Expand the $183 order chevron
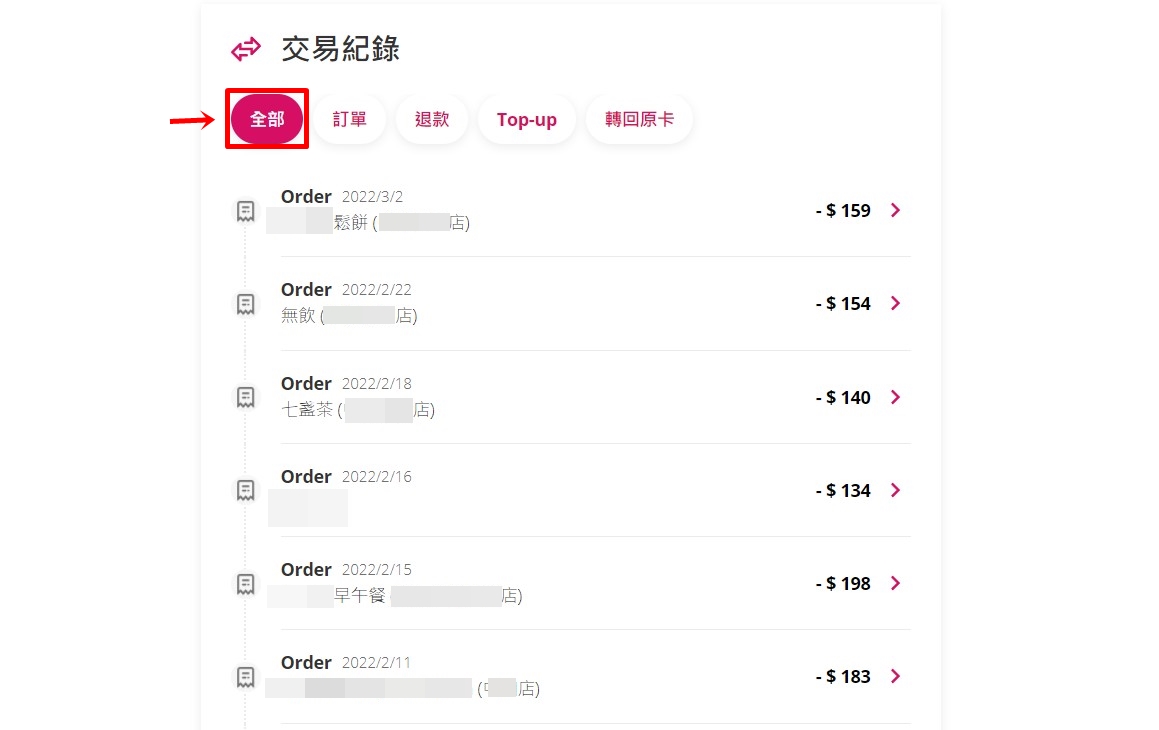 coord(896,677)
